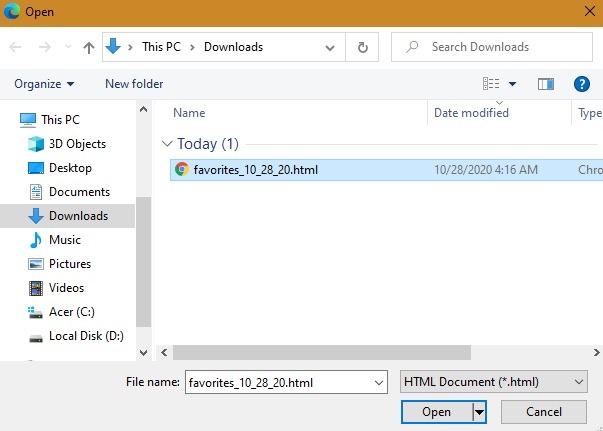The height and width of the screenshot is (431, 603).
Task: Click the Desktop icon in sidebar
Action: pos(36,168)
